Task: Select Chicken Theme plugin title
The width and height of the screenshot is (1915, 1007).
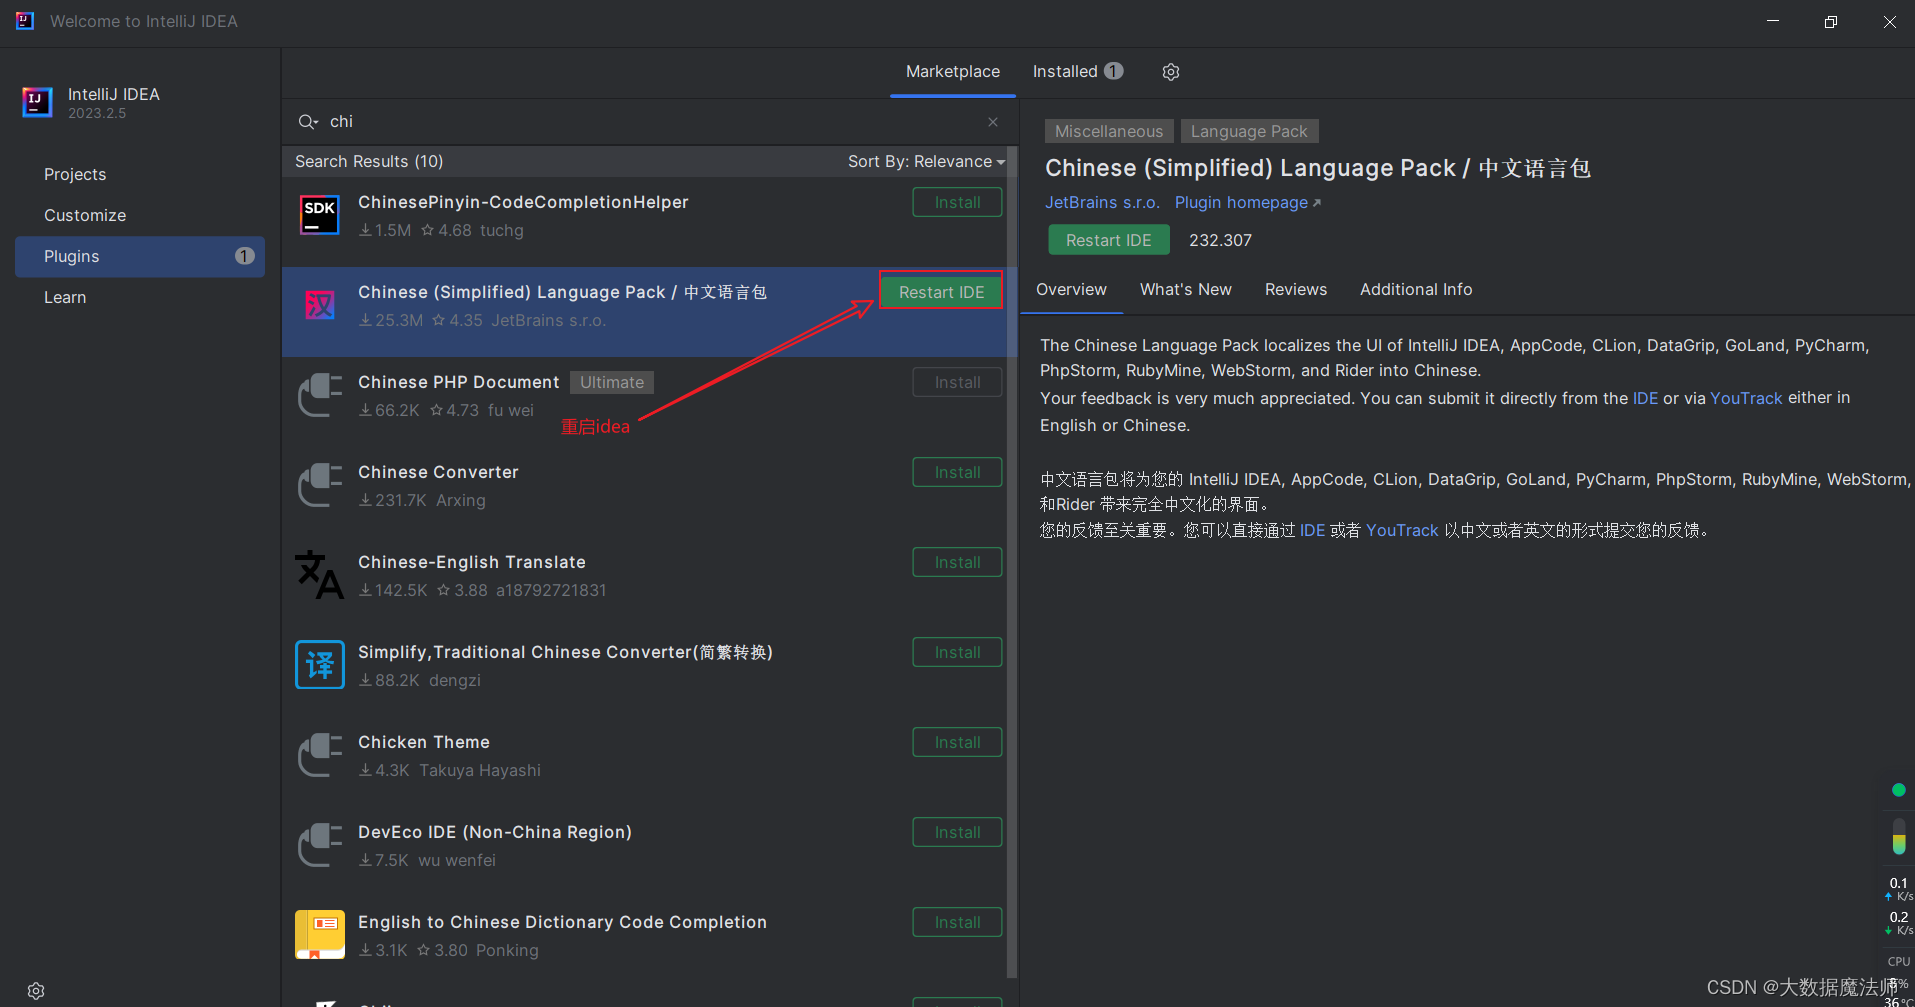Action: click(424, 742)
